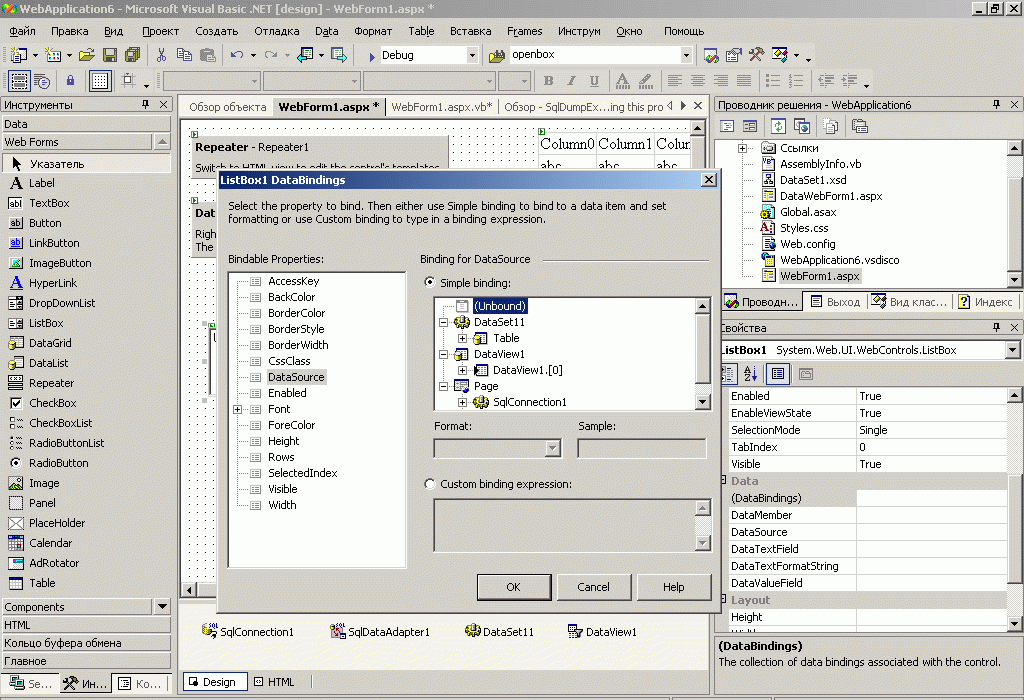Image resolution: width=1024 pixels, height=700 pixels.
Task: Click the Bold formatting icon
Action: 549,81
